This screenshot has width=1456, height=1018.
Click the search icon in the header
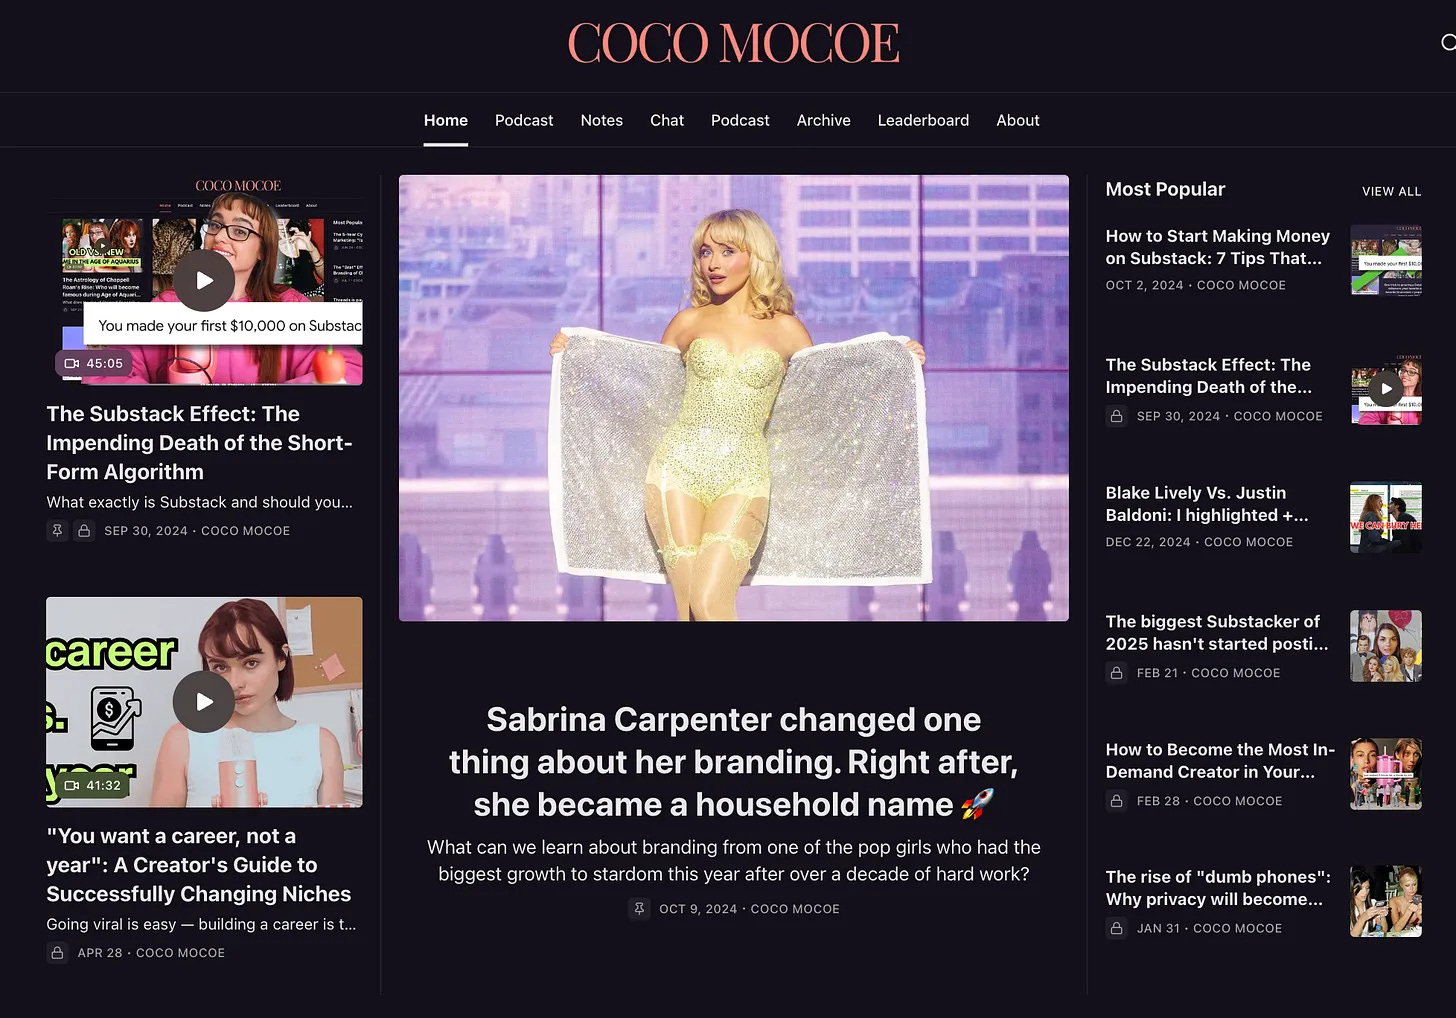[1449, 42]
